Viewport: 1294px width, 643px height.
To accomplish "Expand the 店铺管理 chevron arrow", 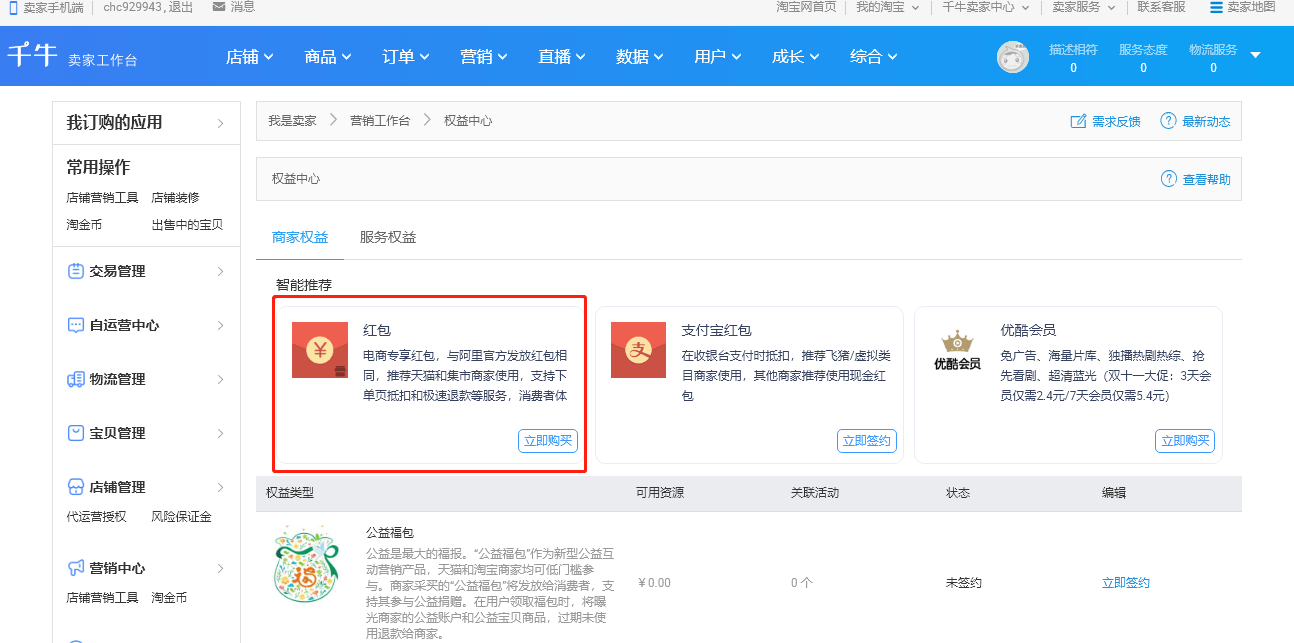I will [220, 487].
